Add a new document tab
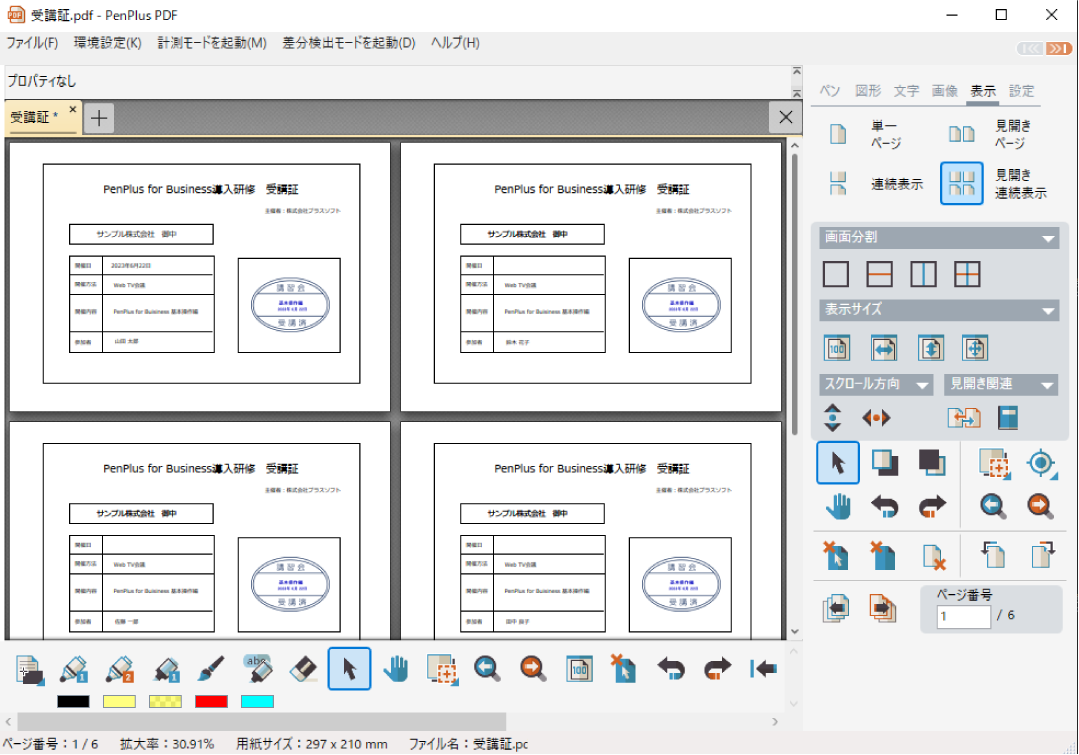The image size is (1079, 755). pyautogui.click(x=99, y=118)
